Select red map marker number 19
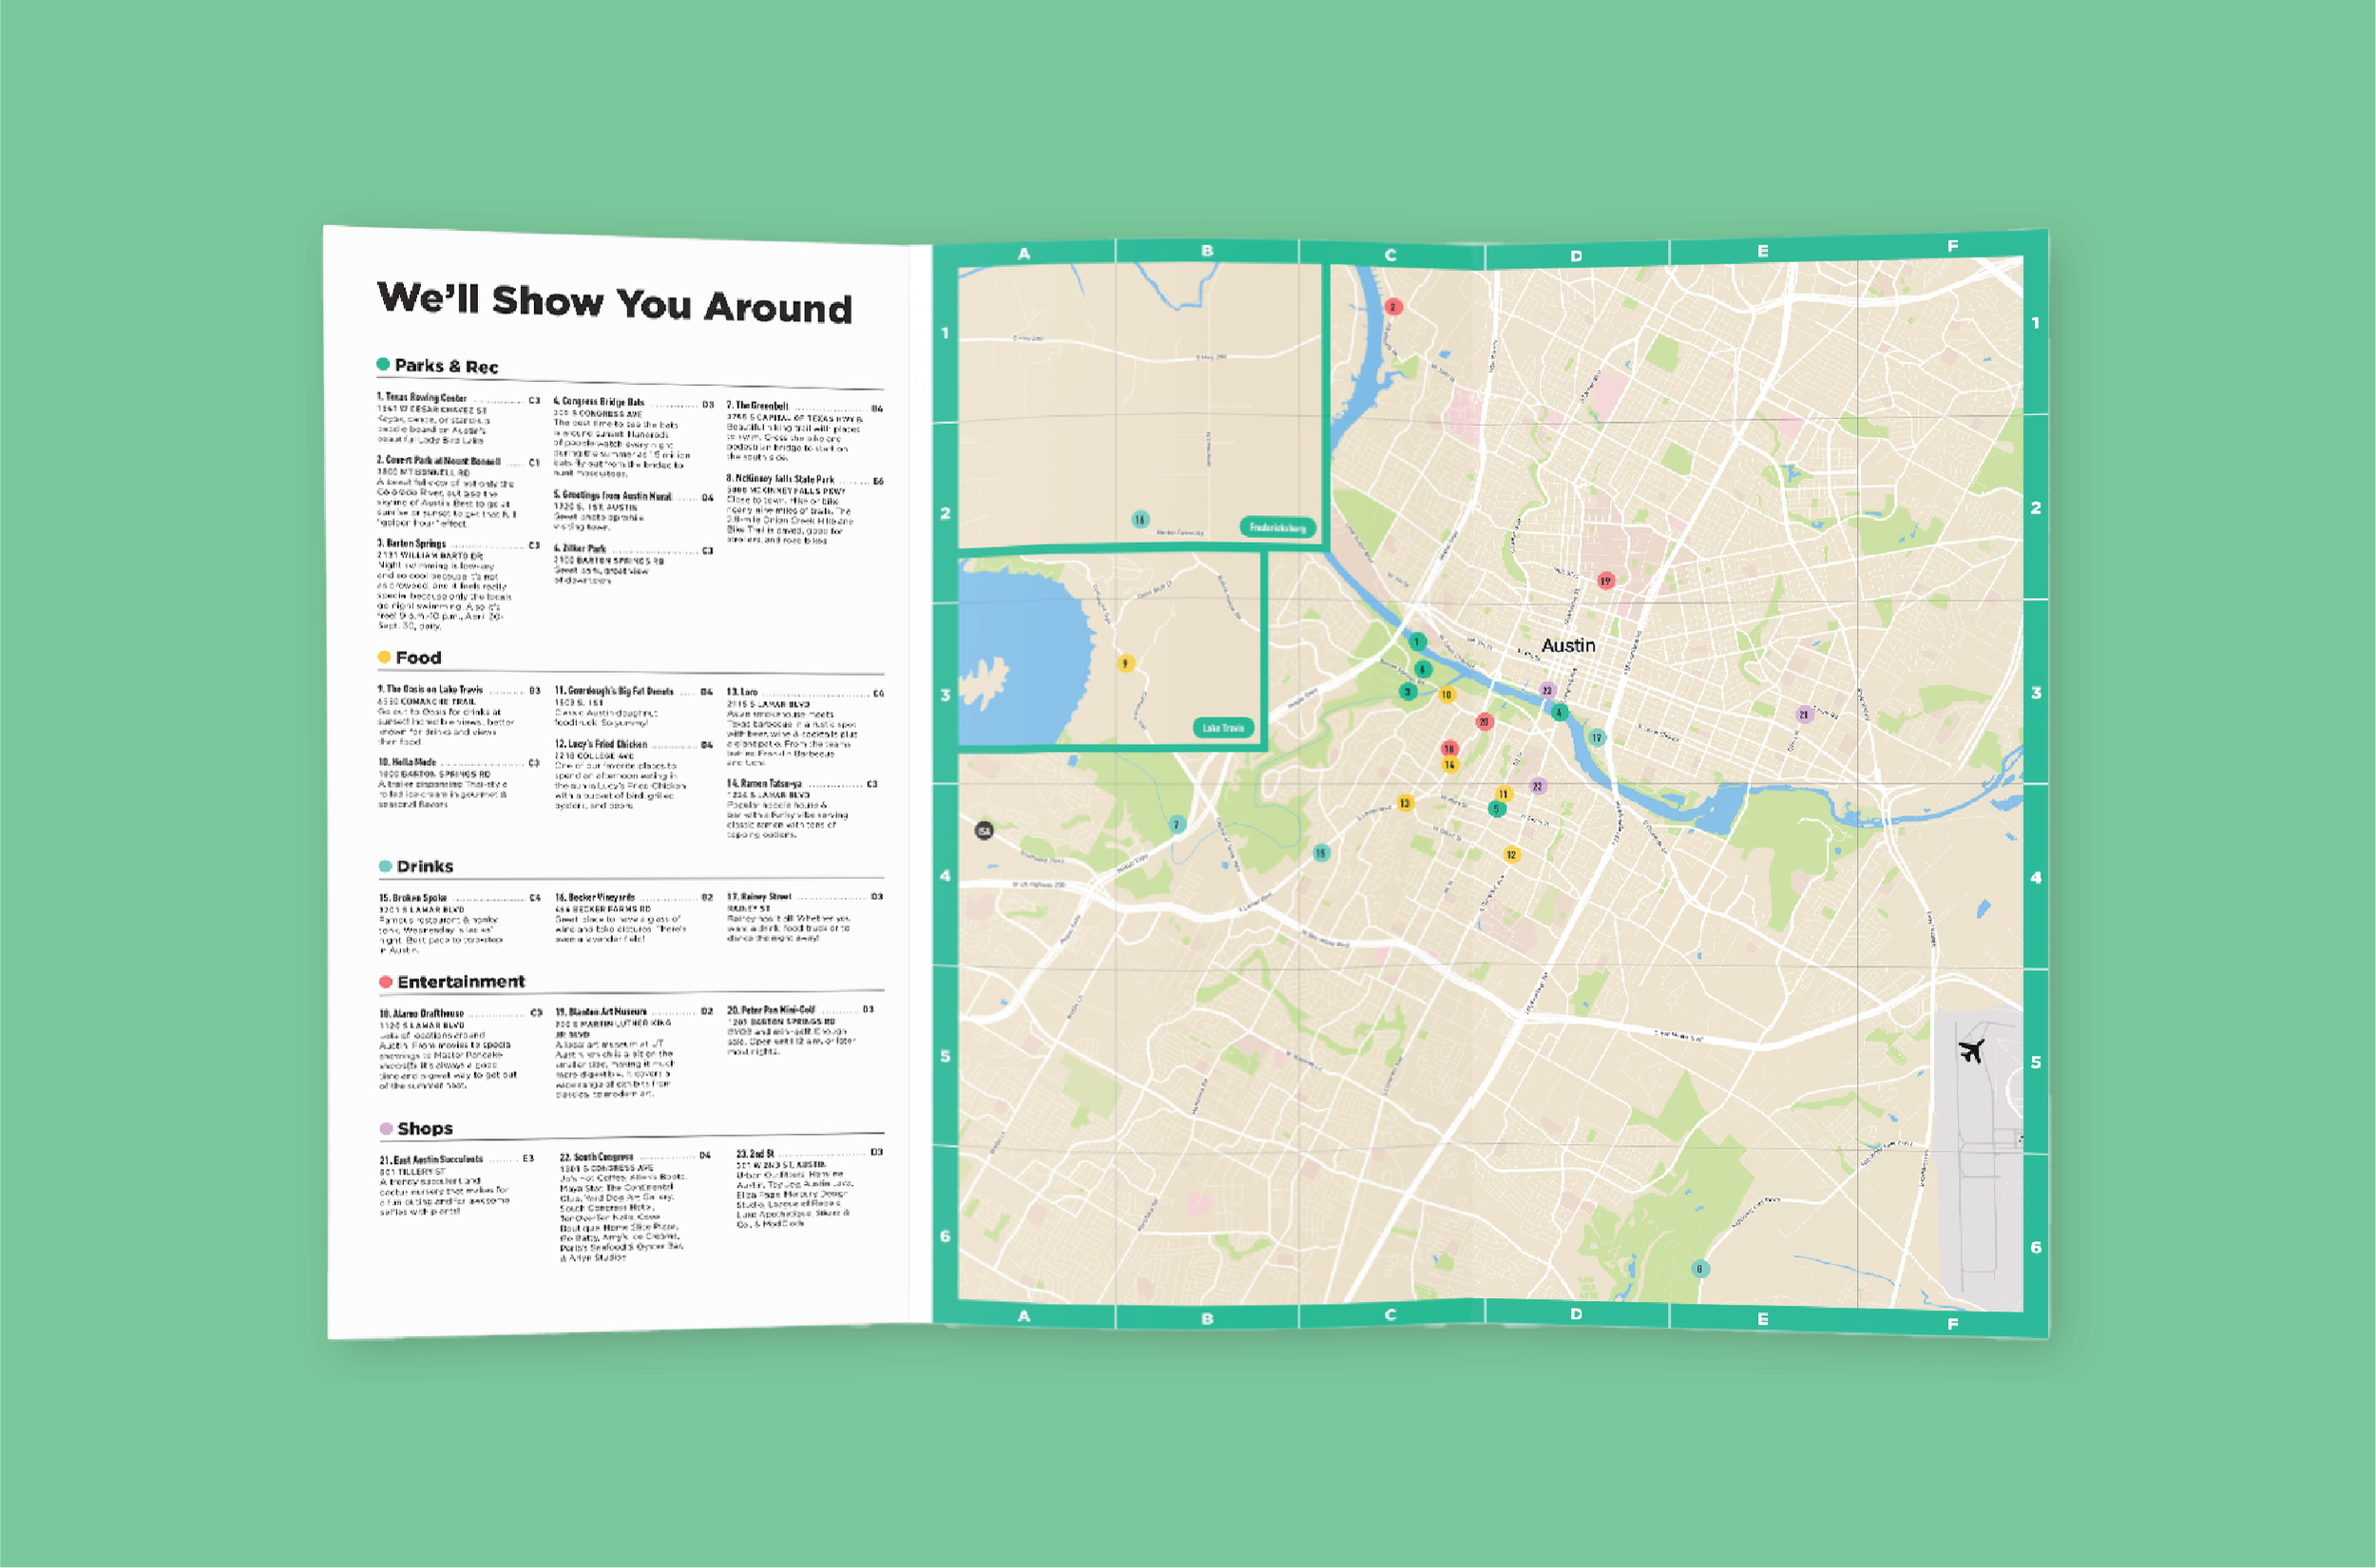Viewport: 2376px width, 1568px height. [x=1605, y=580]
